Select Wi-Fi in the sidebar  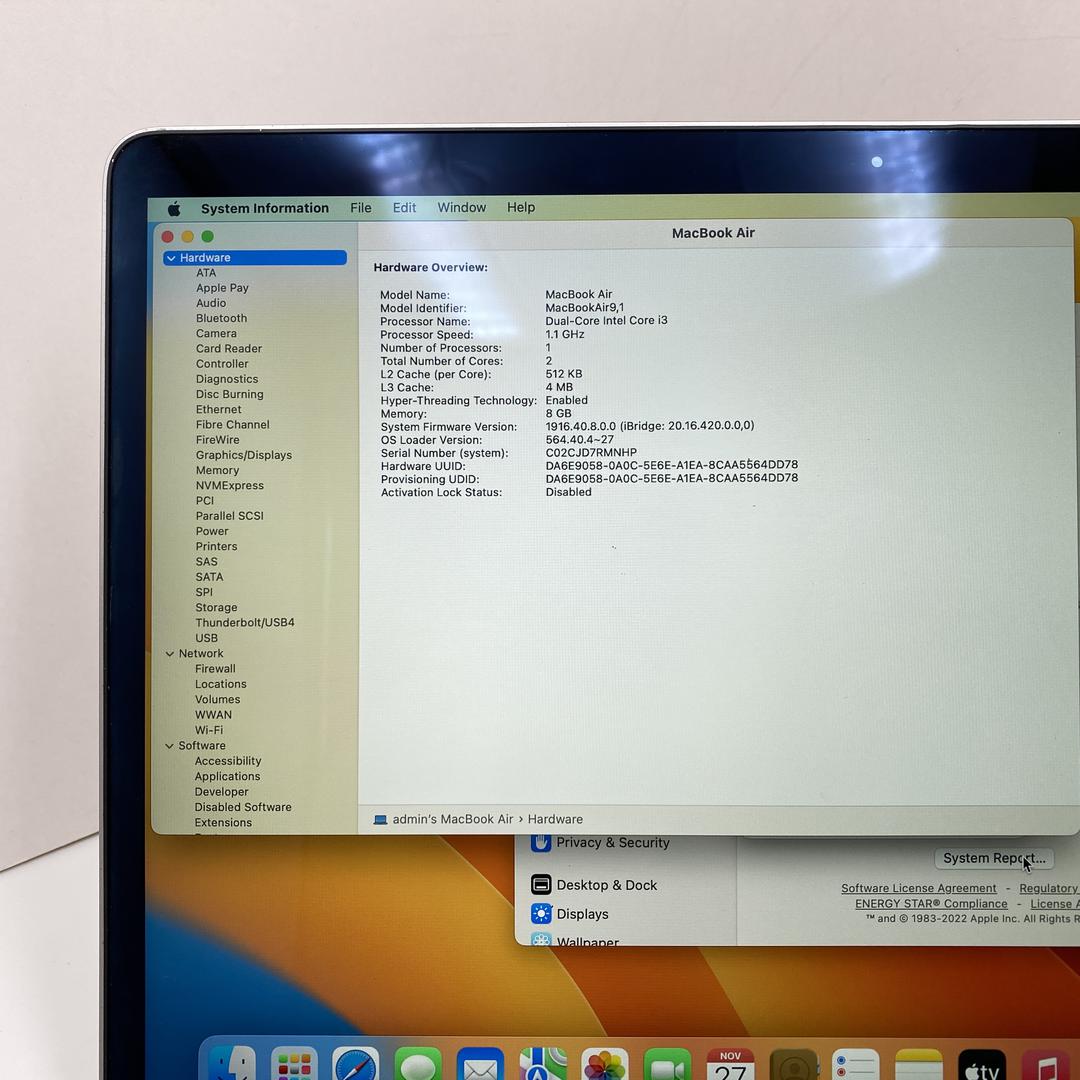click(209, 730)
